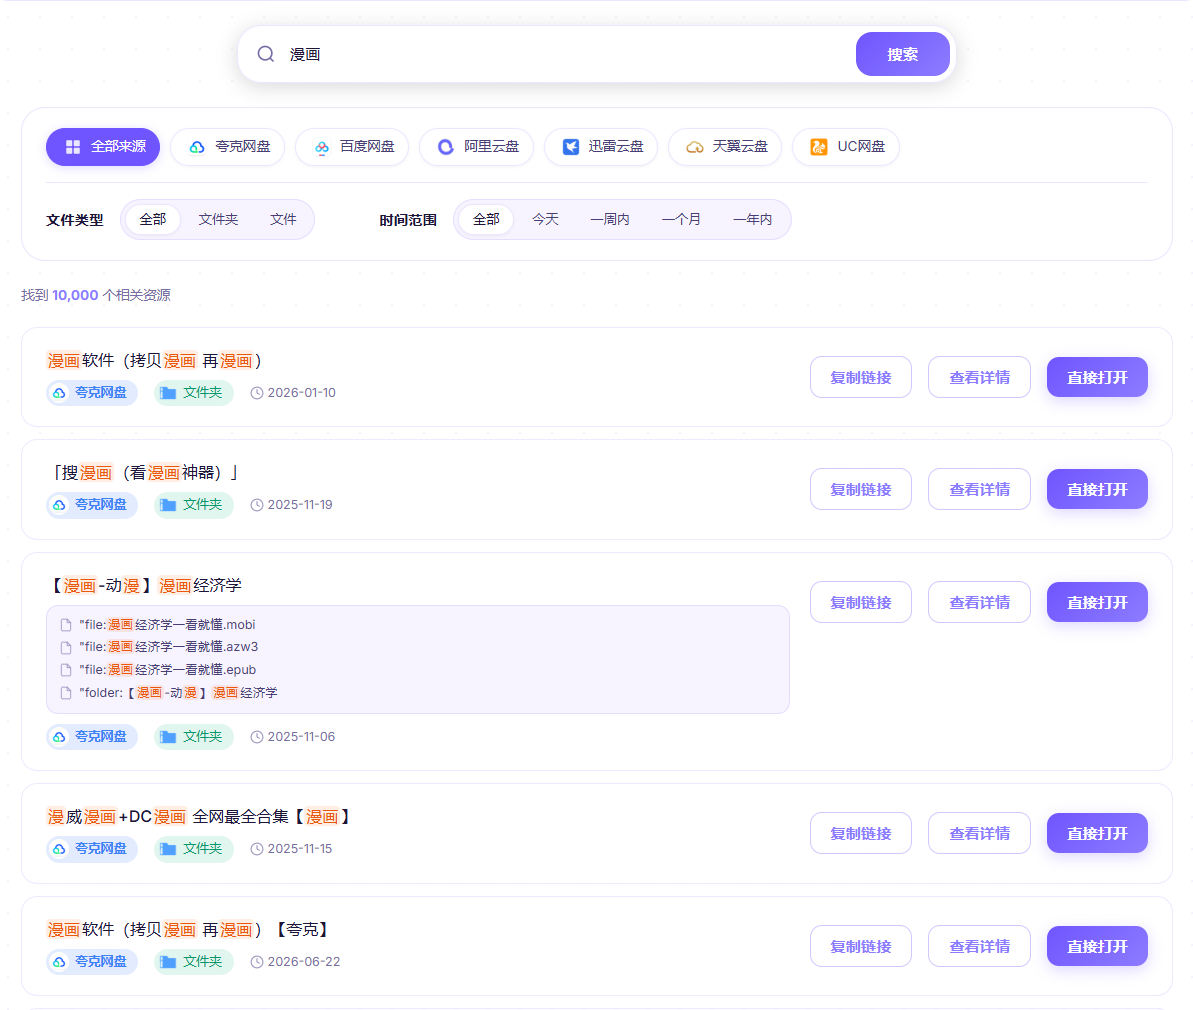View details of the 2026-06-22 result
Image resolution: width=1193 pixels, height=1010 pixels.
tap(979, 946)
